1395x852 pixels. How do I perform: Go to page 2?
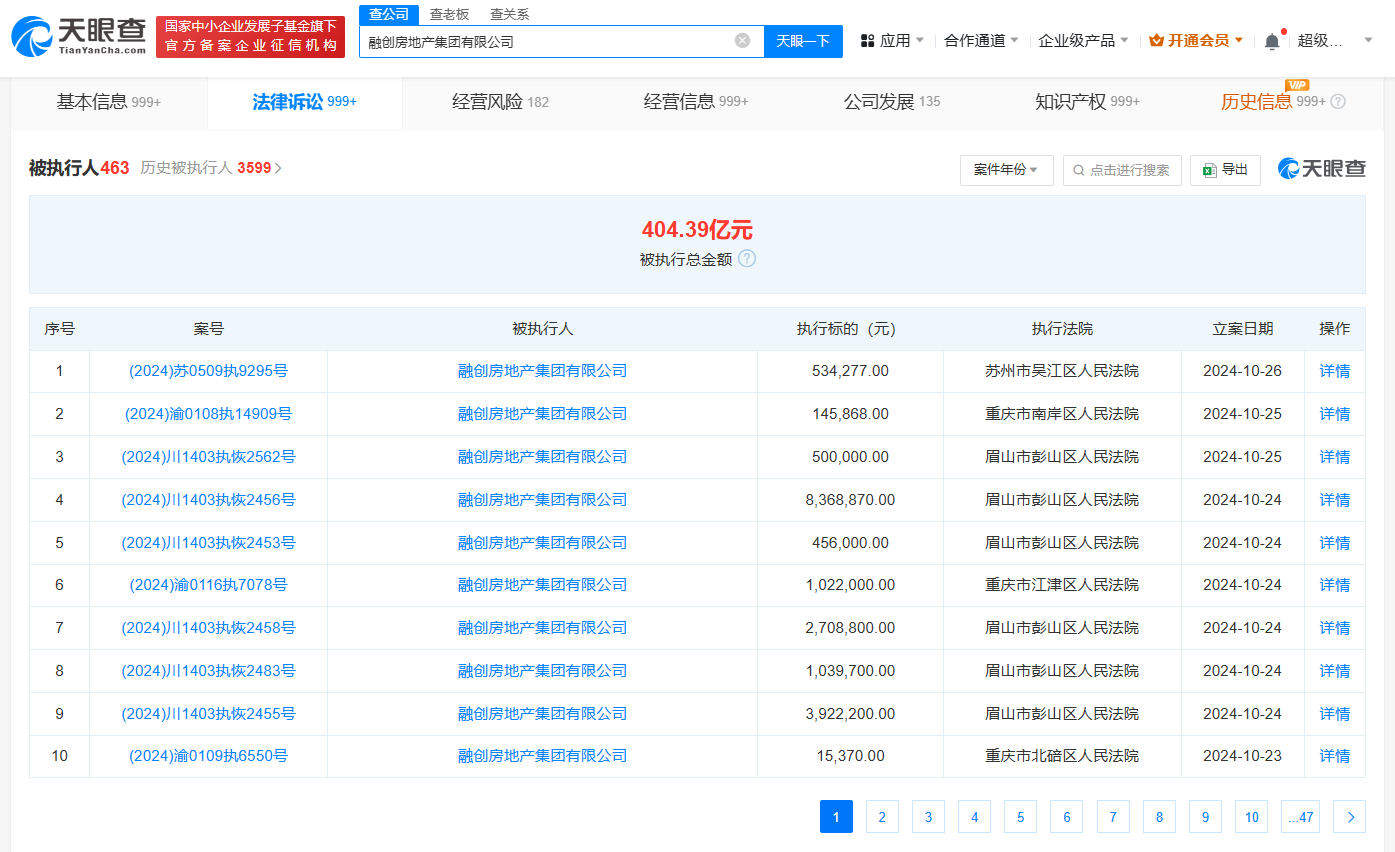click(882, 817)
